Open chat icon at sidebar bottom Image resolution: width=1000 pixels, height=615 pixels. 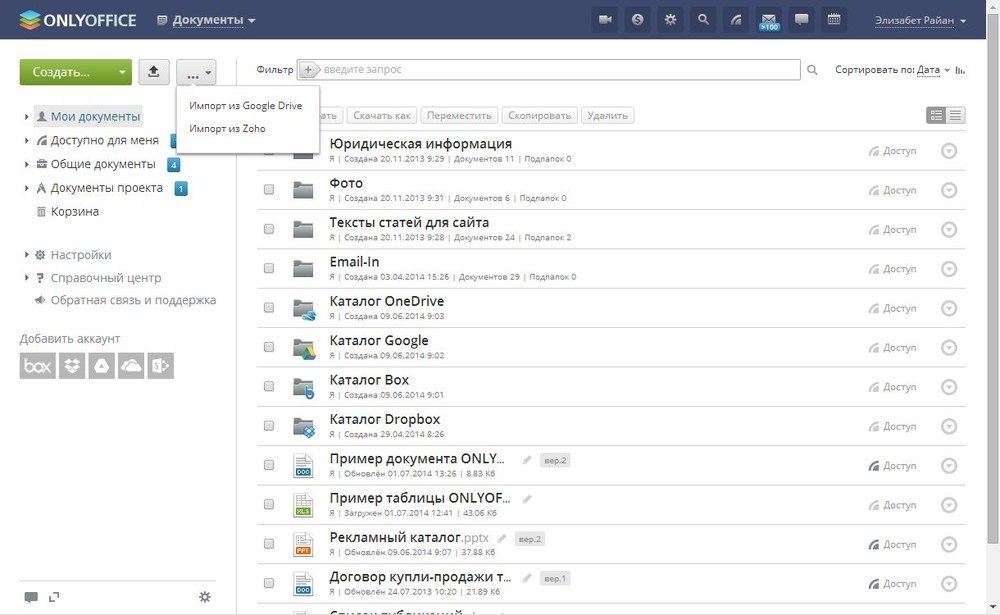[31, 597]
